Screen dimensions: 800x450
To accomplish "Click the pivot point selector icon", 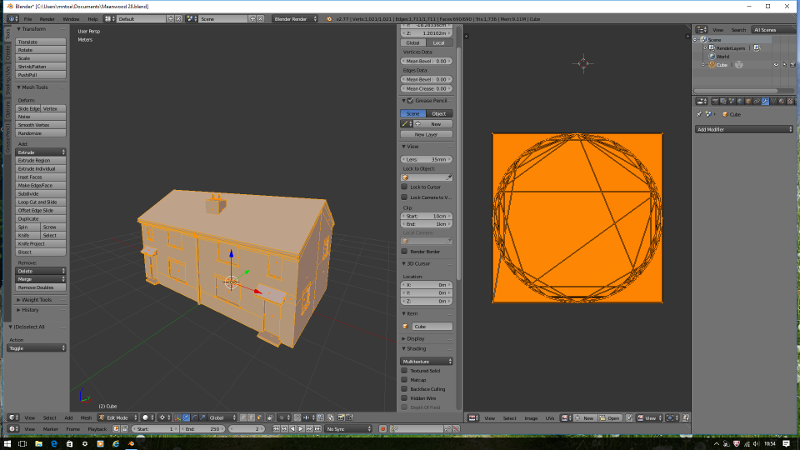I will pyautogui.click(x=164, y=417).
